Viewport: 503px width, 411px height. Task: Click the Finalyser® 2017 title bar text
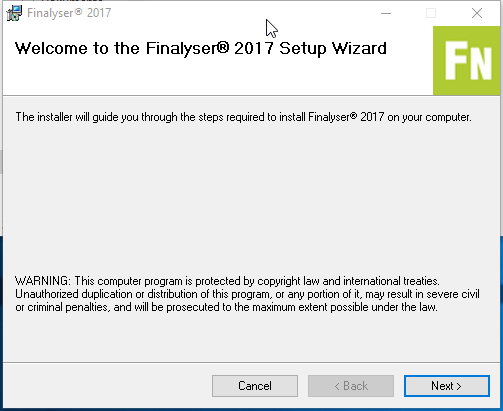[x=69, y=13]
